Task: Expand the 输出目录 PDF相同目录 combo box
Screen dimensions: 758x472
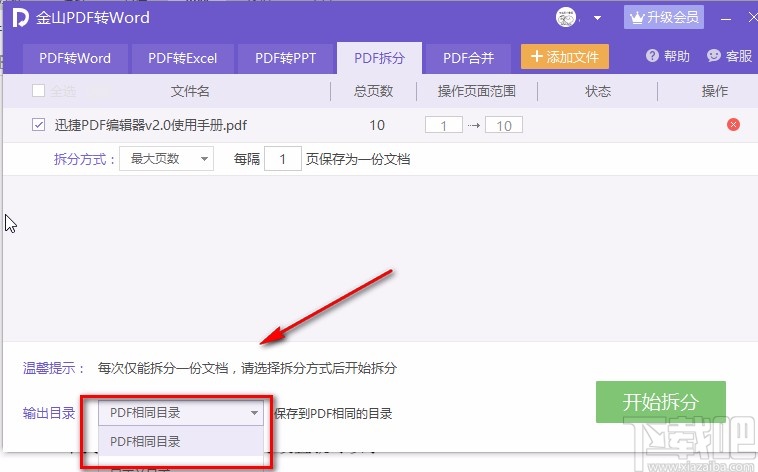Action: point(181,413)
